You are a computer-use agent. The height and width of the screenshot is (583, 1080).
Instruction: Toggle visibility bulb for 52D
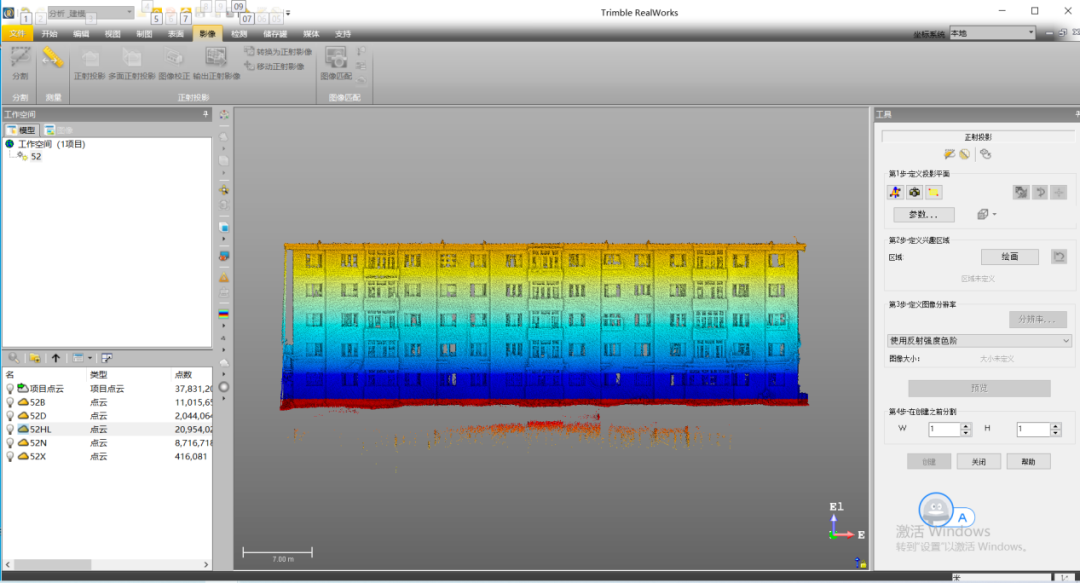point(10,416)
